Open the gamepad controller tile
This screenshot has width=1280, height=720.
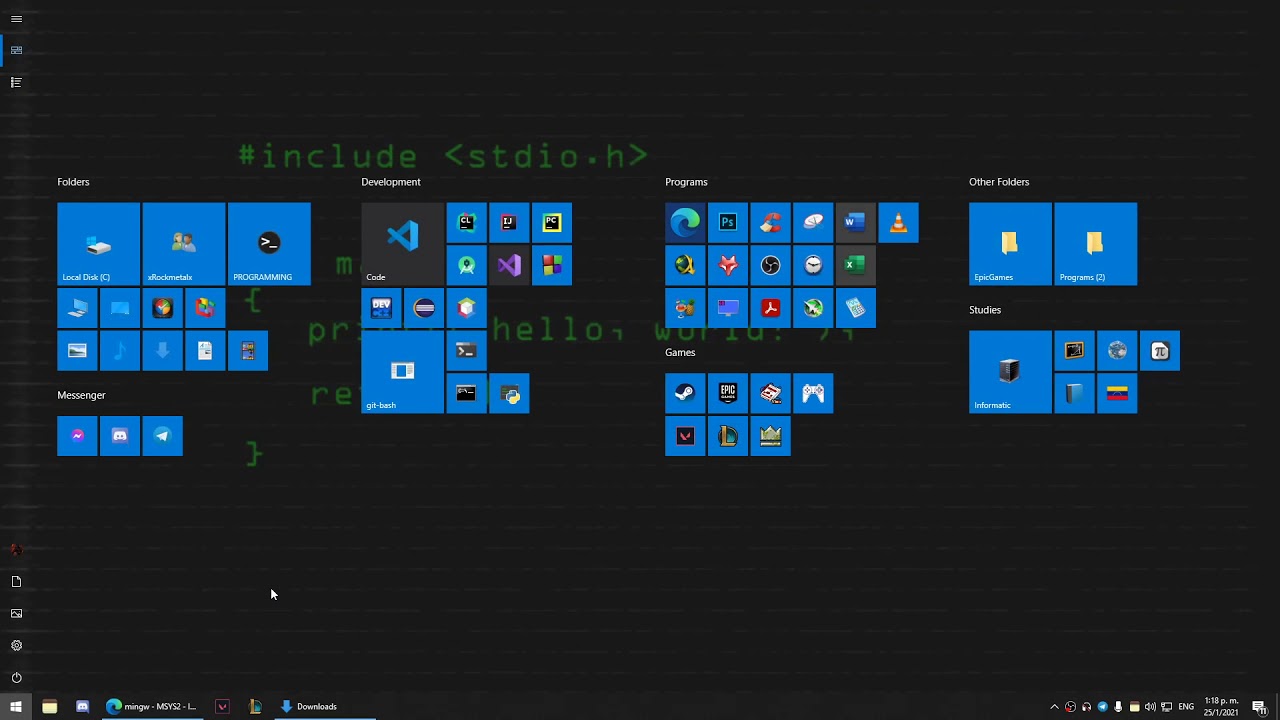point(813,393)
